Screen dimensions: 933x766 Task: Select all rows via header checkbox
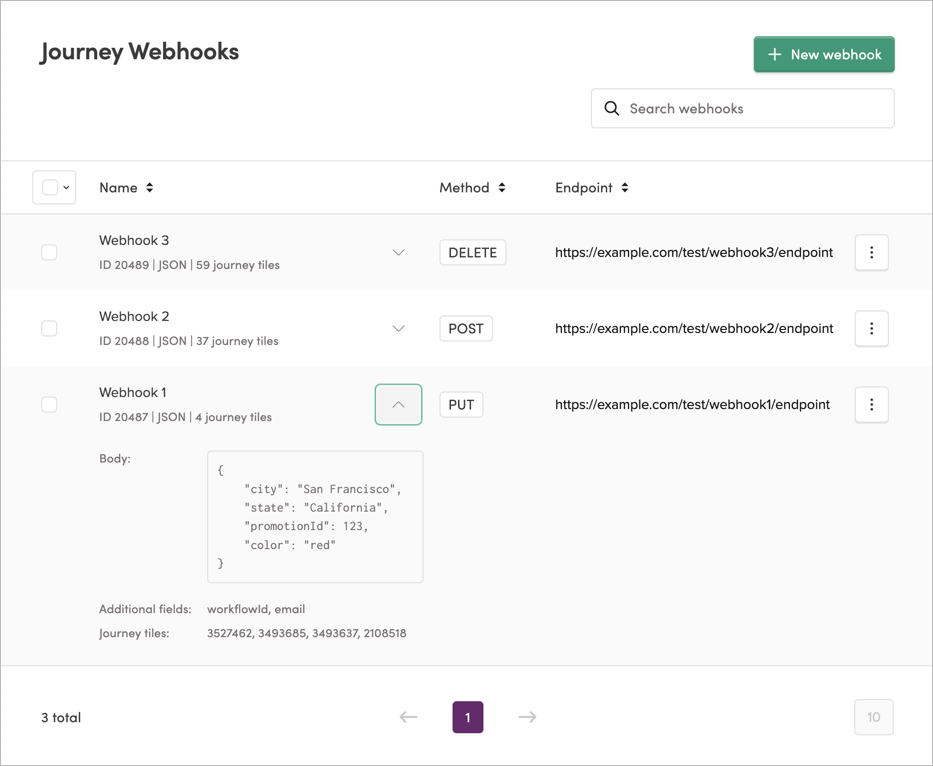pyautogui.click(x=48, y=187)
